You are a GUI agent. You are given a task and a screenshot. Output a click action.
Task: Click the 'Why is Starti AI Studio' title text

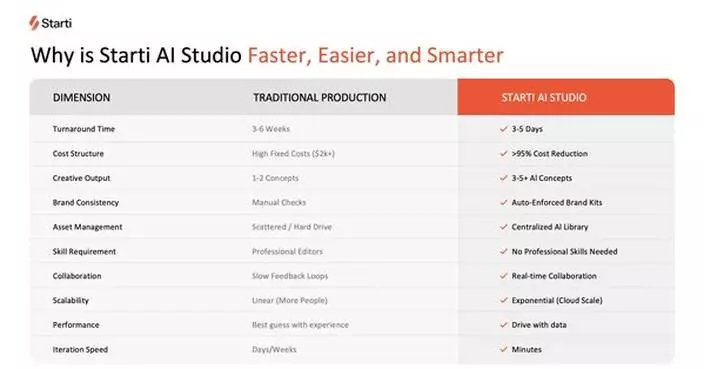(136, 56)
